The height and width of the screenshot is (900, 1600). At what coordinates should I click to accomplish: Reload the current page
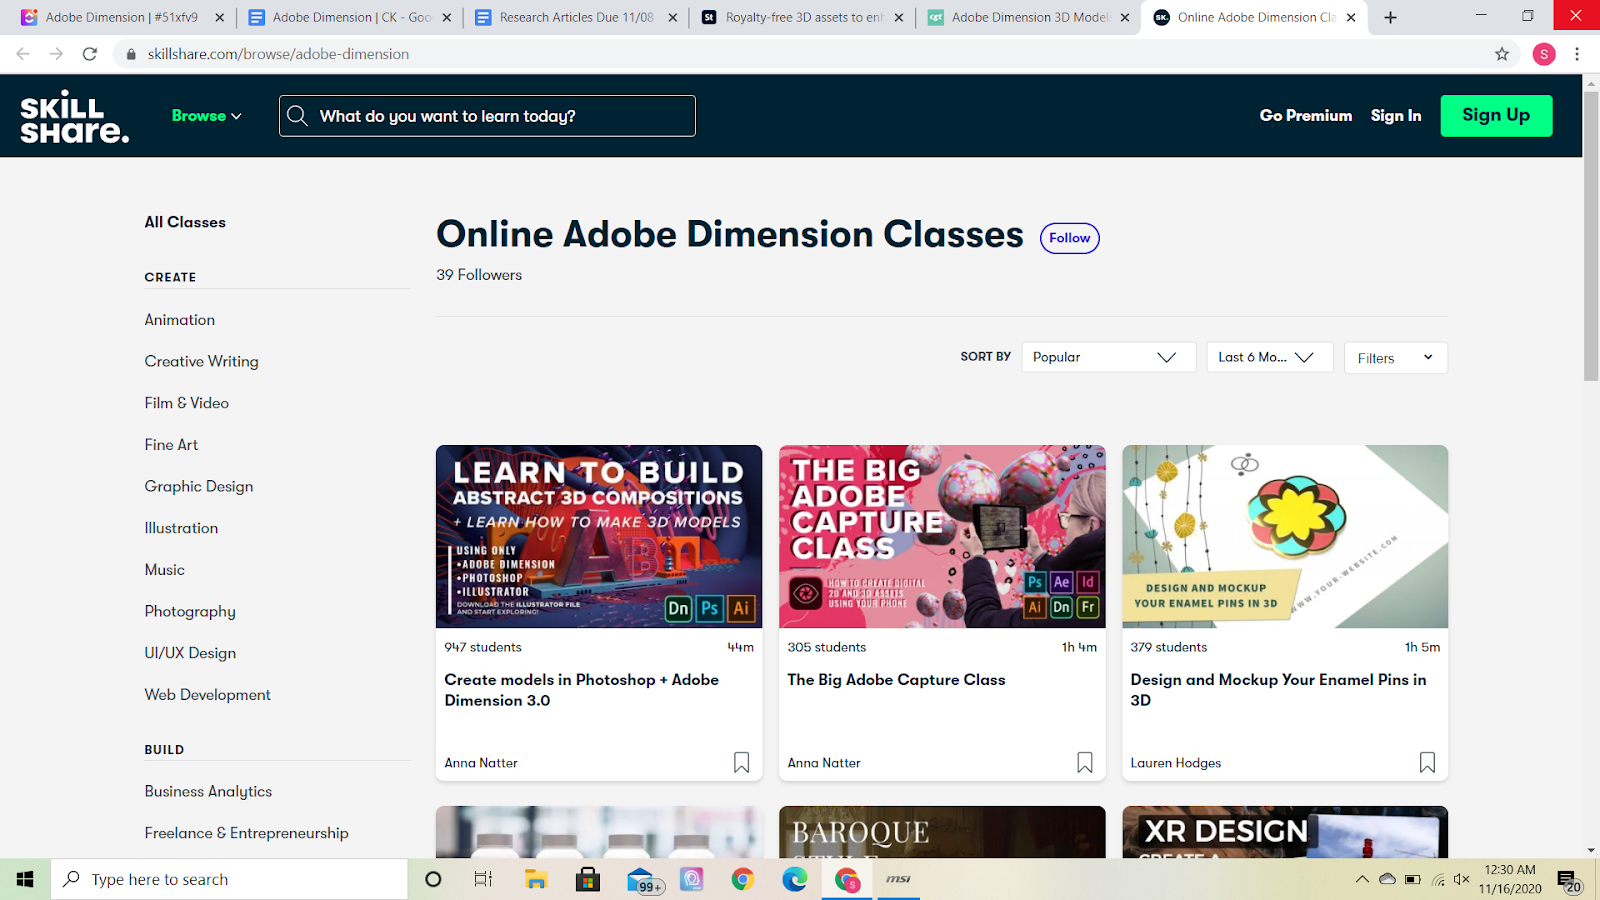click(x=90, y=54)
